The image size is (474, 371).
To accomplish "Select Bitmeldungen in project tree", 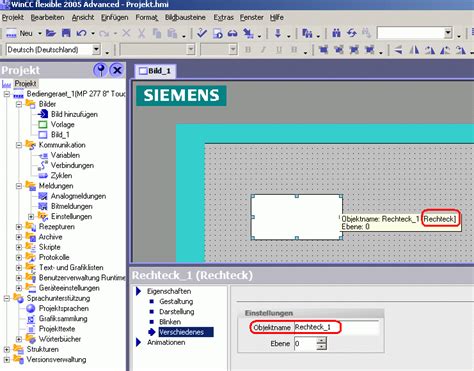I will click(x=71, y=207).
